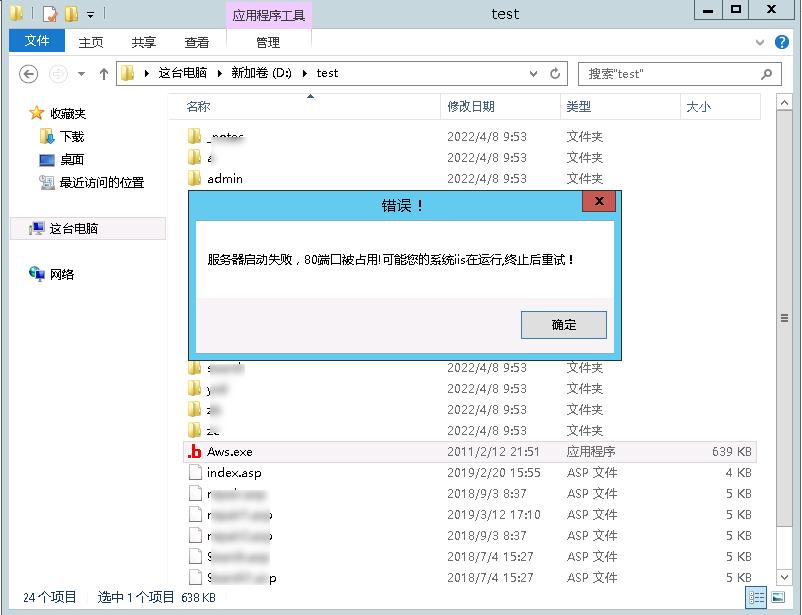
Task: Click the up-to-parent-folder arrow
Action: pyautogui.click(x=104, y=73)
